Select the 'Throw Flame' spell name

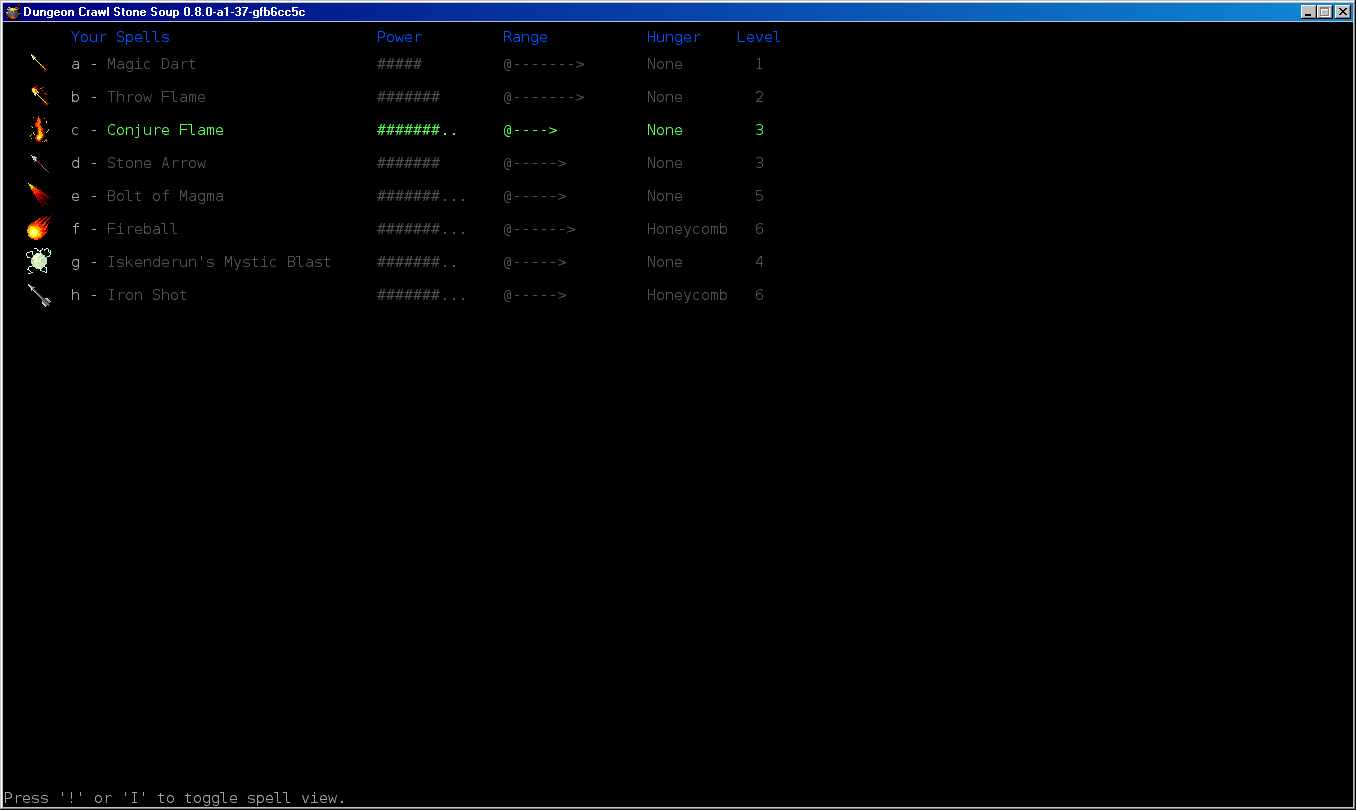156,97
